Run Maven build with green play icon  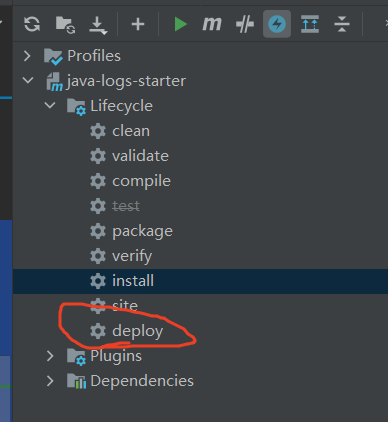(180, 24)
